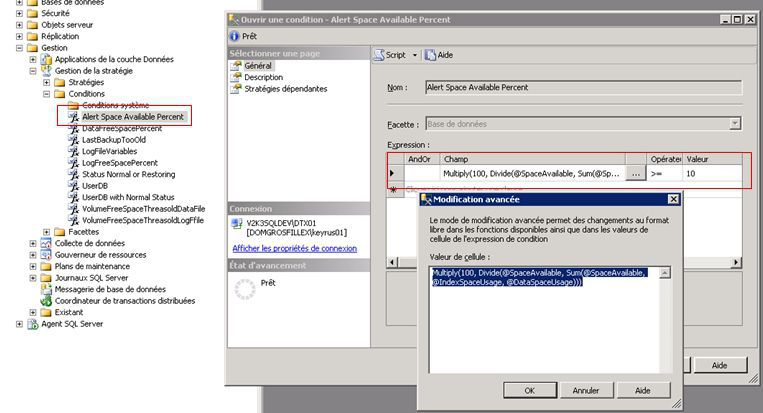The image size is (763, 413).
Task: Click the VolumeFreeSpaceThreasoldDataFile icon
Action: pos(73,209)
